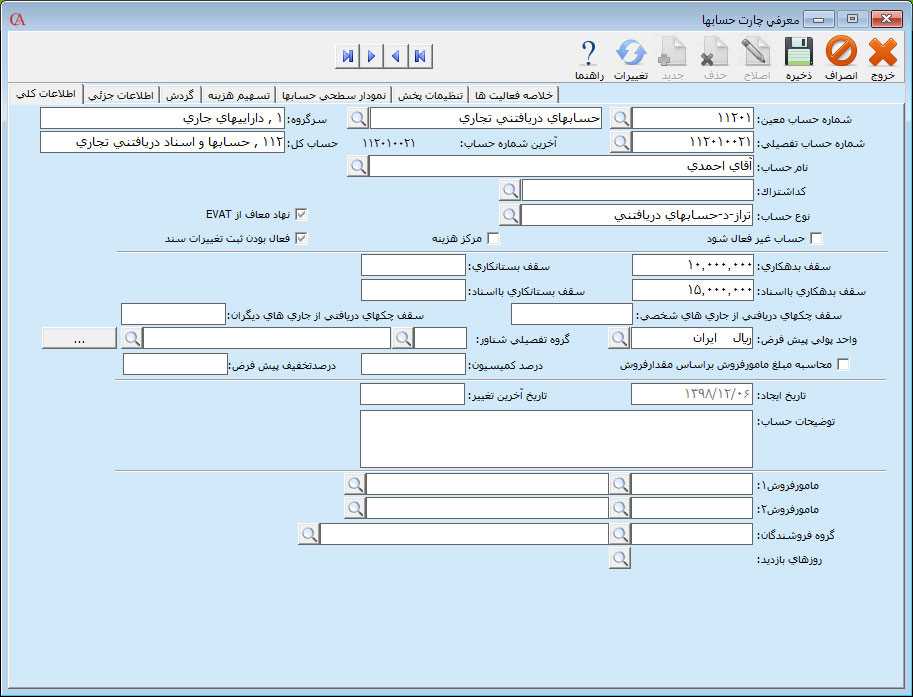Click the search magnifier next to نام حساب
The height and width of the screenshot is (697, 913).
[358, 166]
